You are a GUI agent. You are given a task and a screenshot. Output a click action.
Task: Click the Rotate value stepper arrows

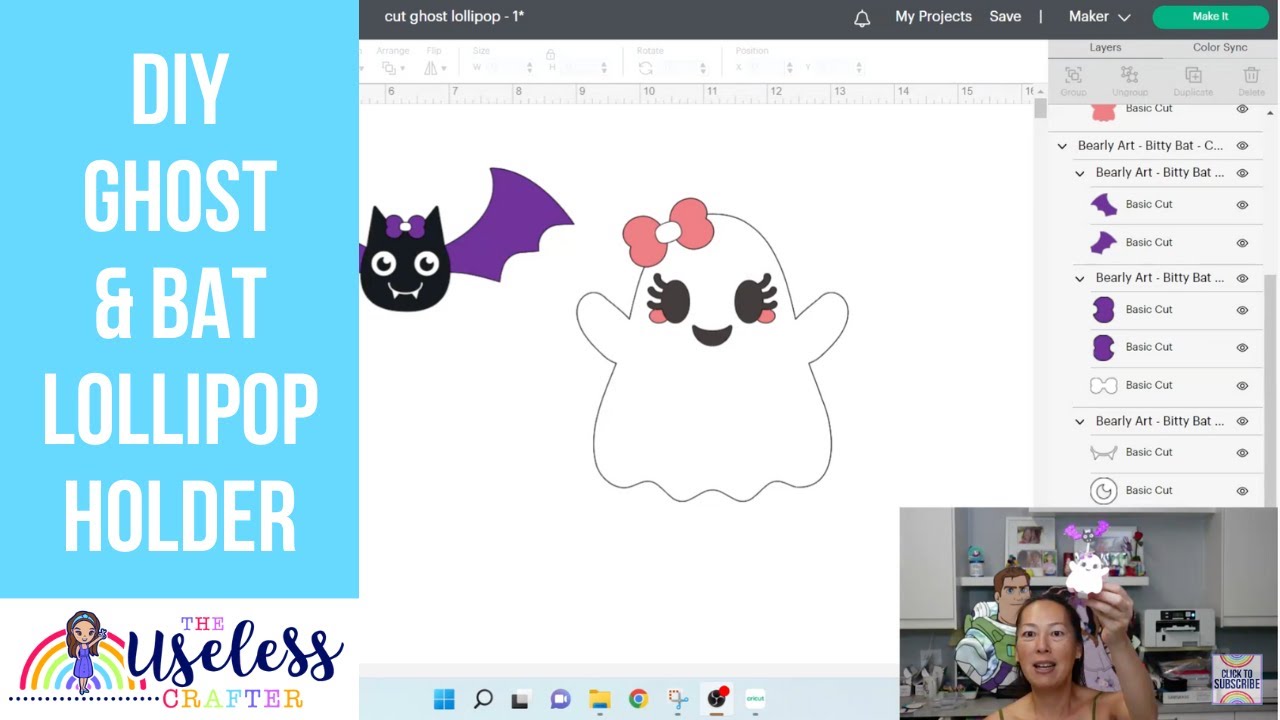(702, 68)
